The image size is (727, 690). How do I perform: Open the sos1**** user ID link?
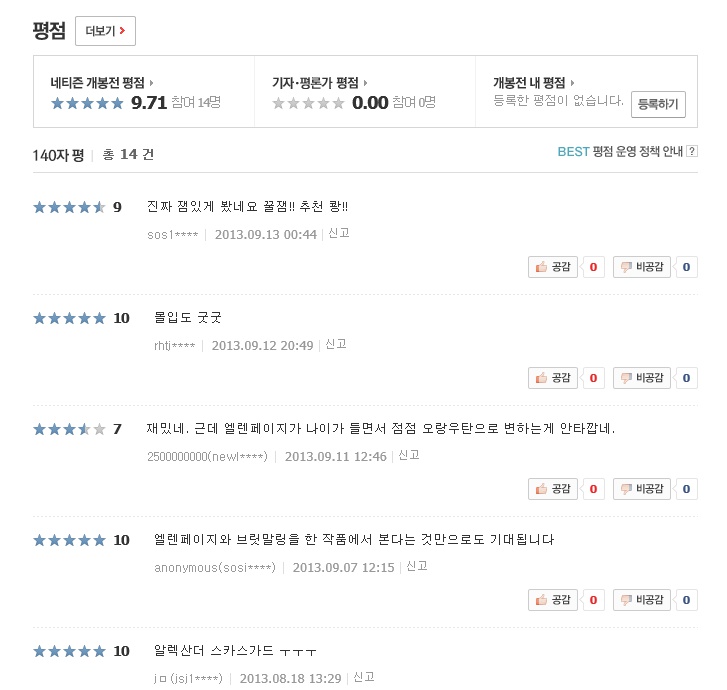tap(172, 235)
